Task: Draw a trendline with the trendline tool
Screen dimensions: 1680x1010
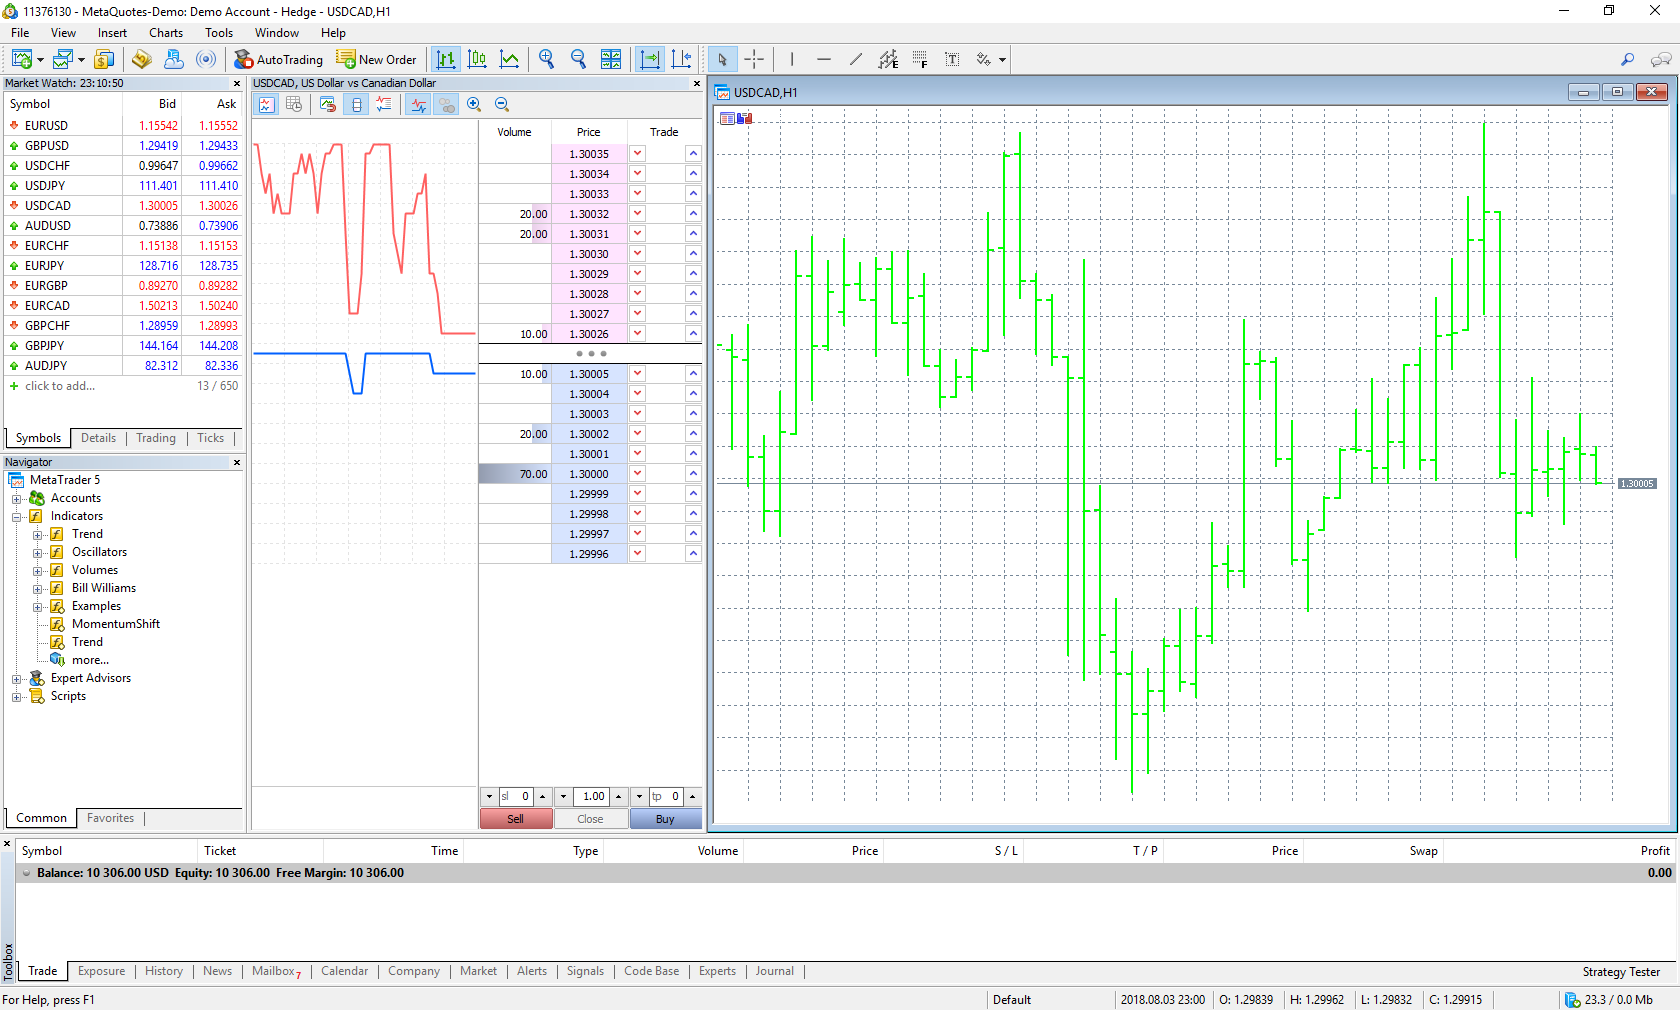Action: [855, 60]
